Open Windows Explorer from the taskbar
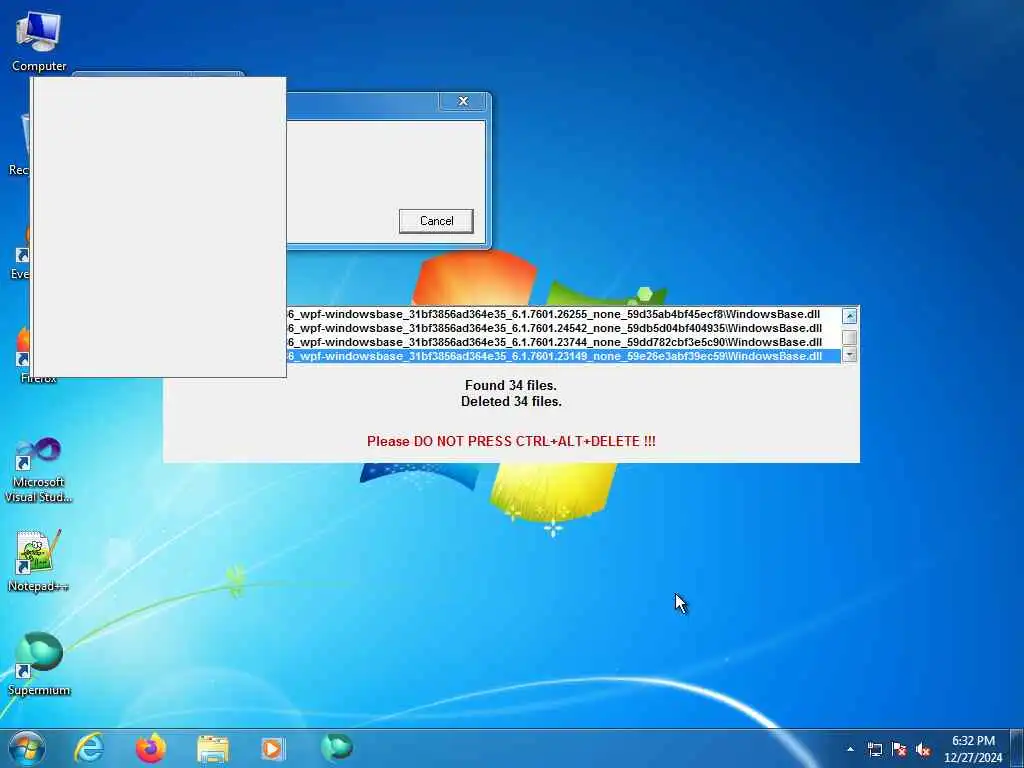1024x768 pixels. pyautogui.click(x=213, y=749)
